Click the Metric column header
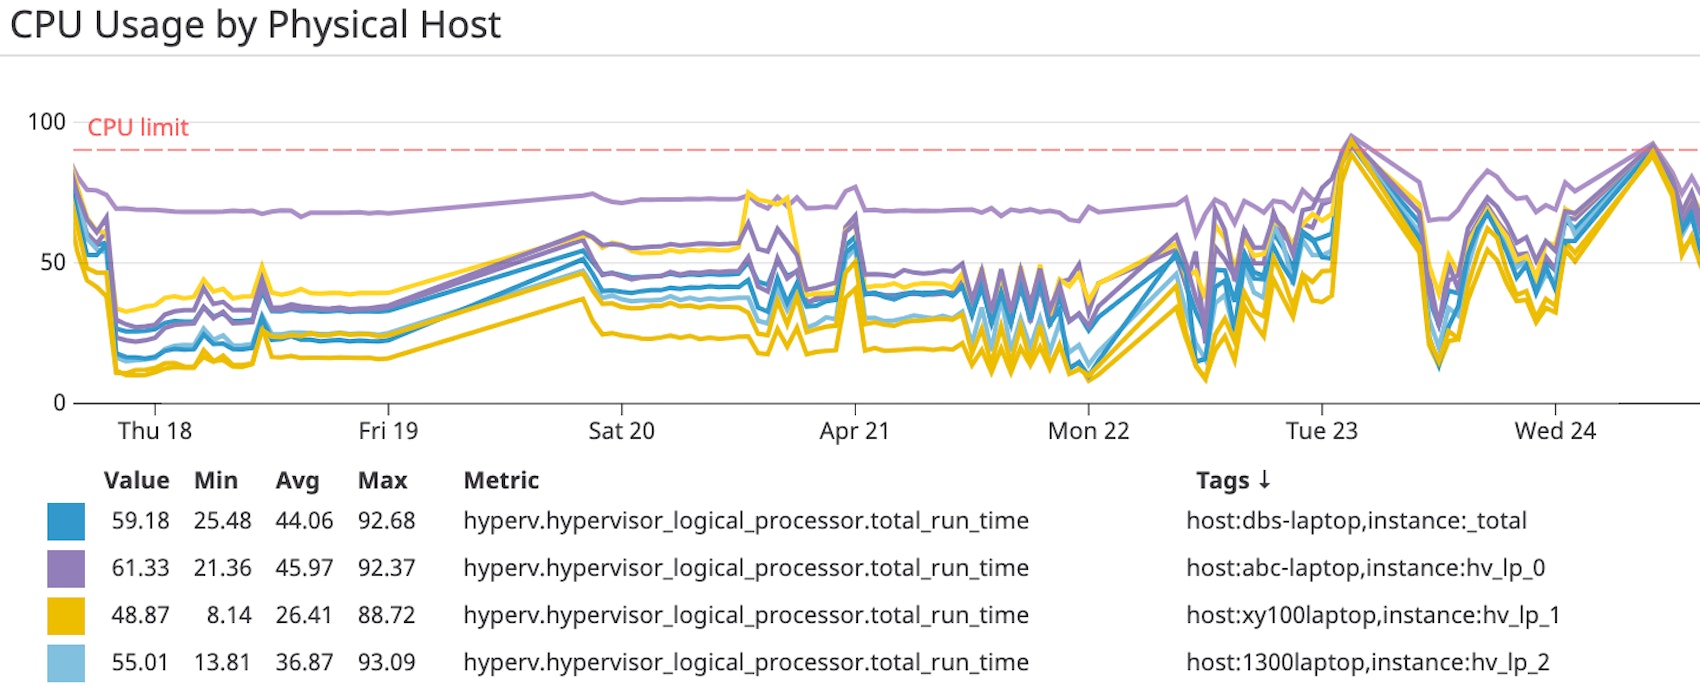Screen dimensions: 1700x687 tap(501, 480)
